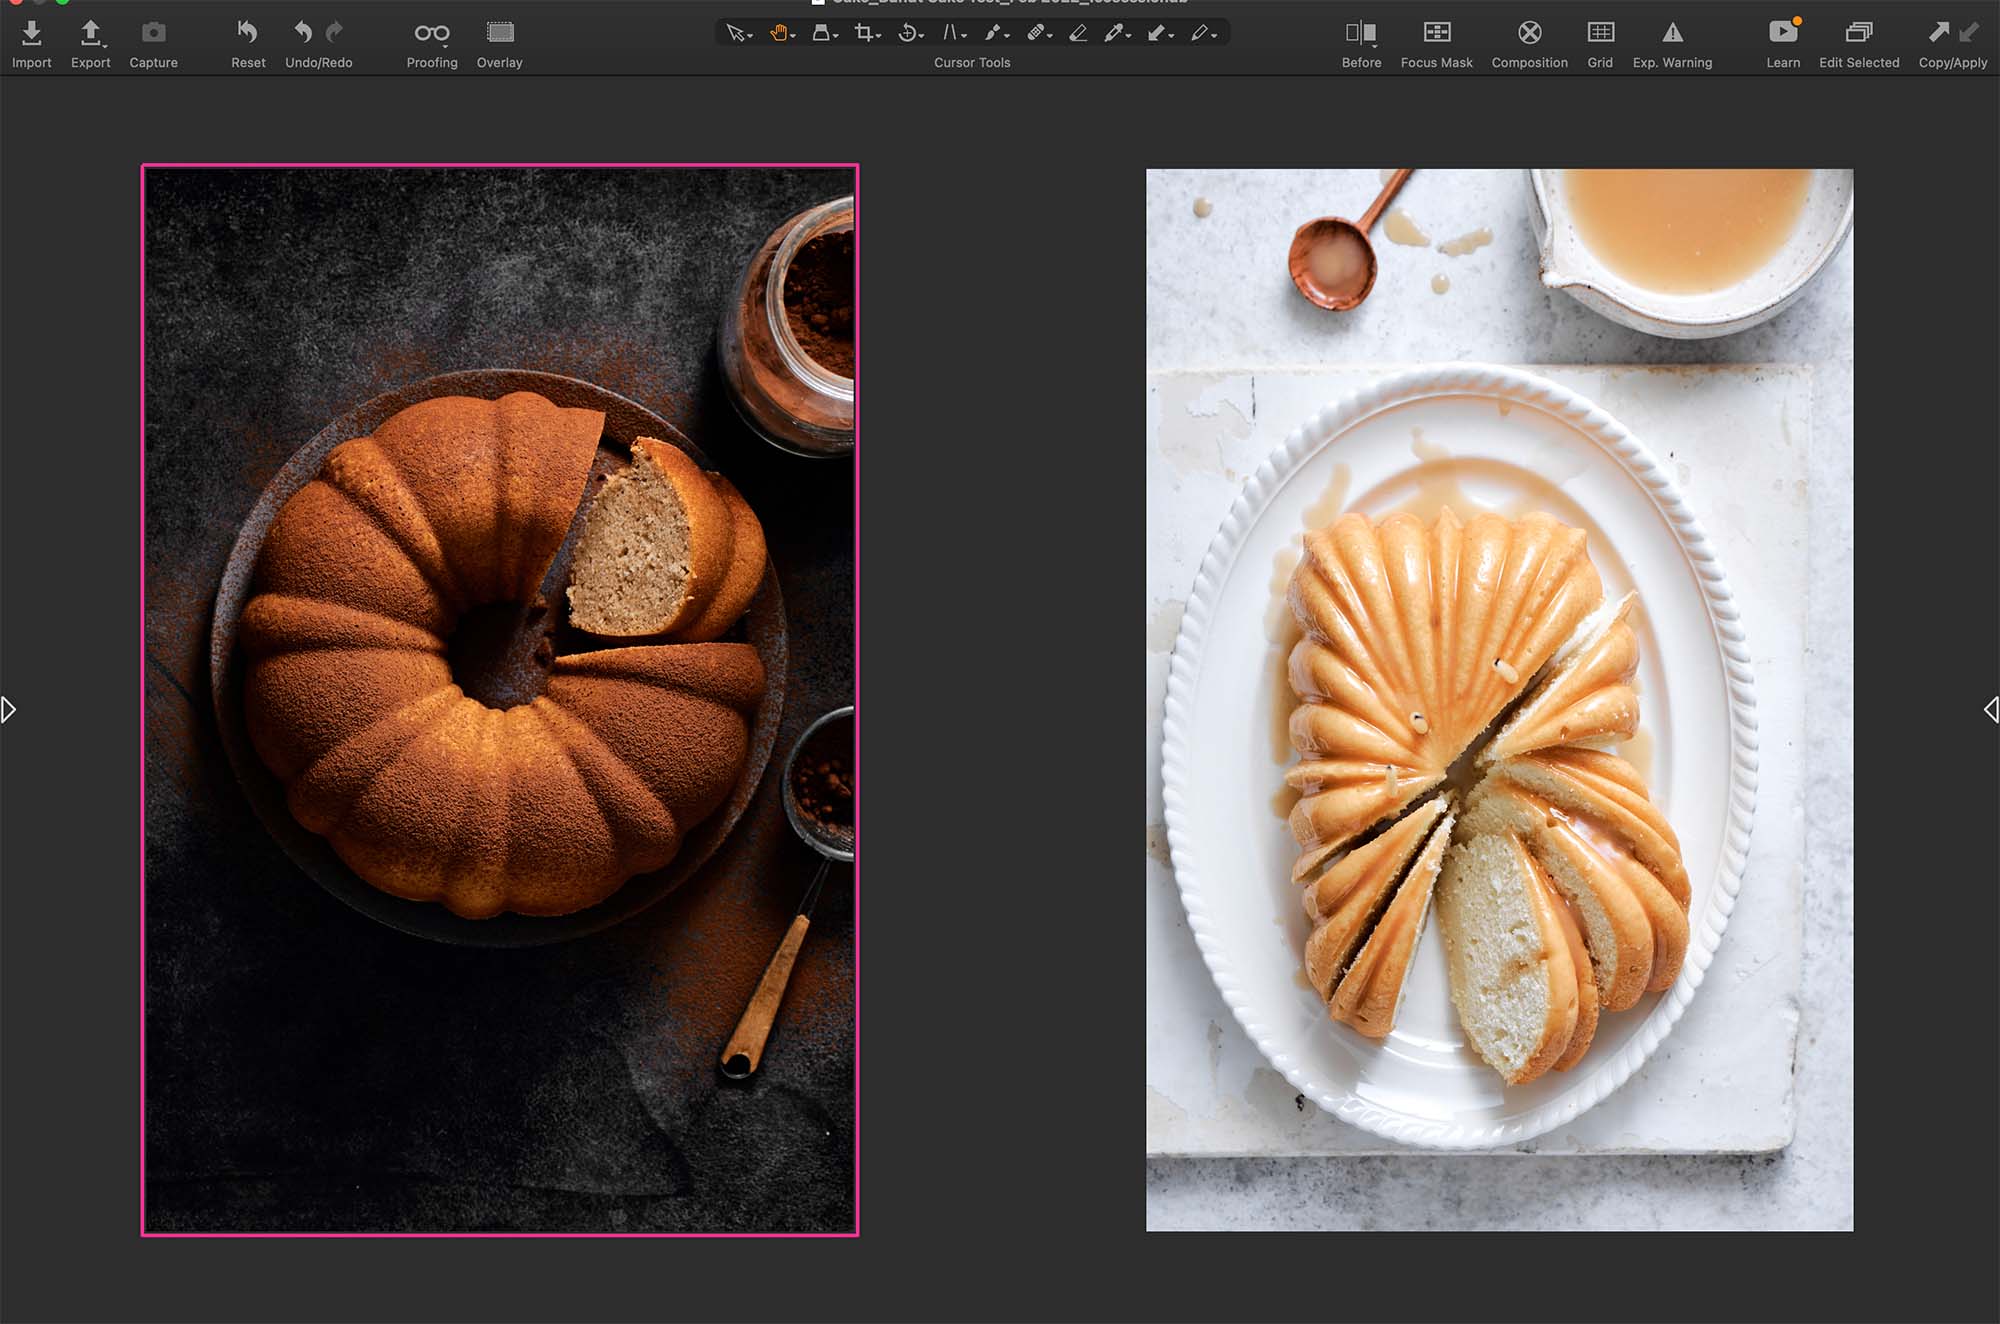Click the Import icon

pos(31,33)
